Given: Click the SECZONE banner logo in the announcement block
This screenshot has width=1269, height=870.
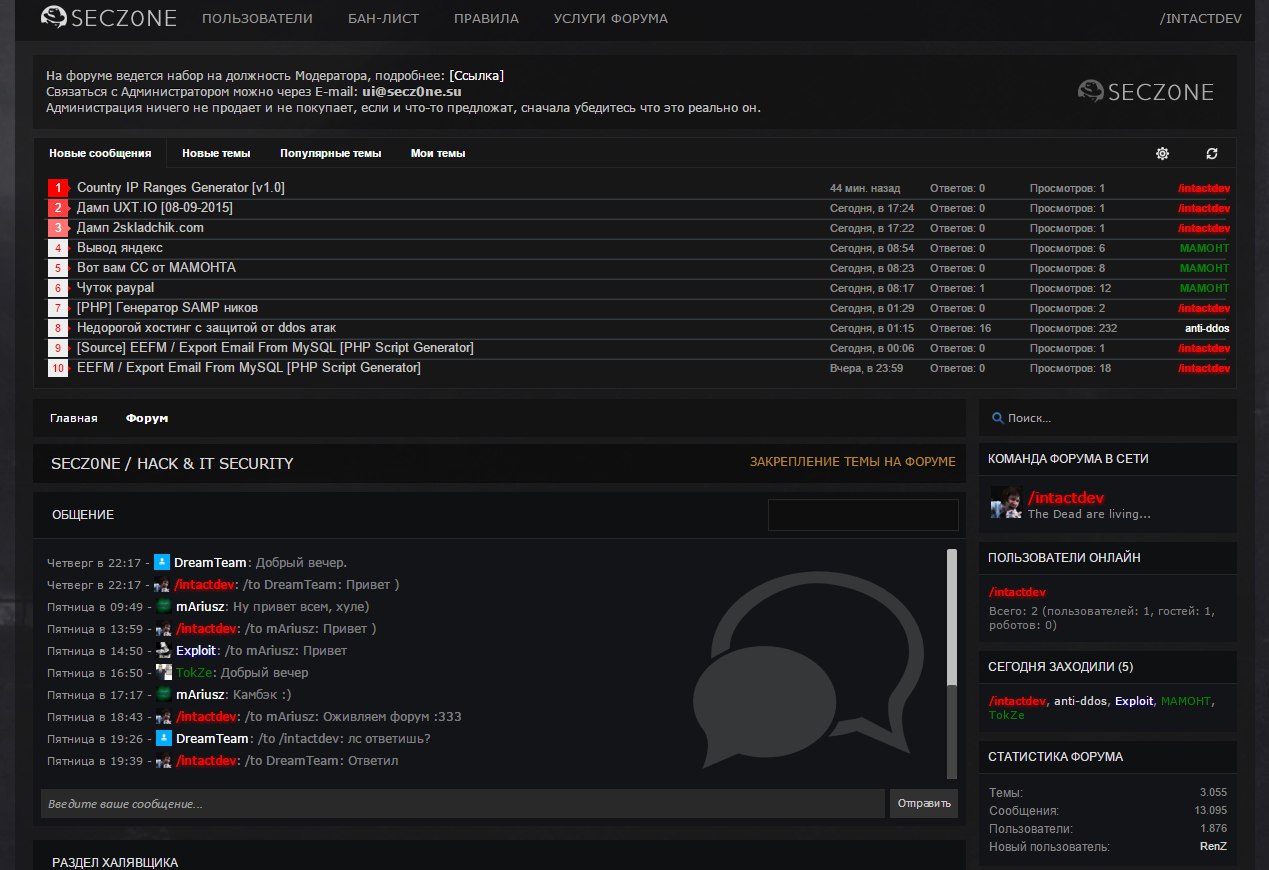Looking at the screenshot, I should 1146,92.
